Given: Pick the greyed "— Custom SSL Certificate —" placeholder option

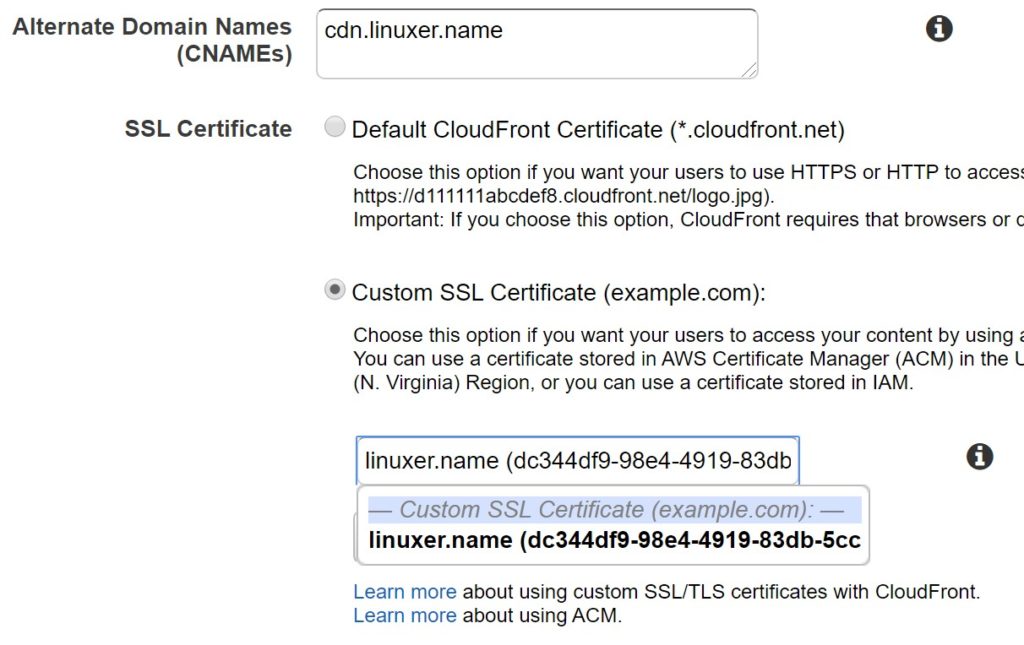Looking at the screenshot, I should click(x=605, y=510).
